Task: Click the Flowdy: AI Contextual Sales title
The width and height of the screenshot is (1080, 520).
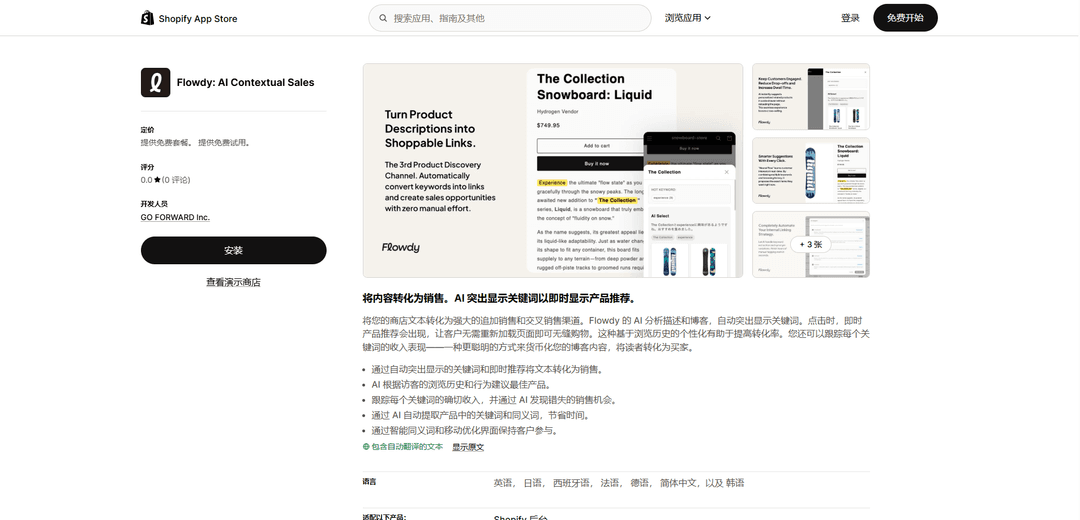Action: 245,82
